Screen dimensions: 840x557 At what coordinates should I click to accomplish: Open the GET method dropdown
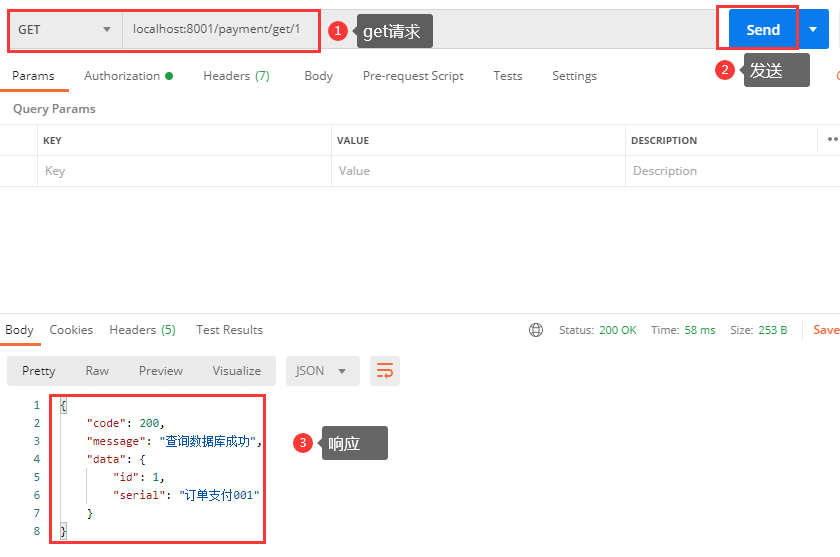click(65, 29)
